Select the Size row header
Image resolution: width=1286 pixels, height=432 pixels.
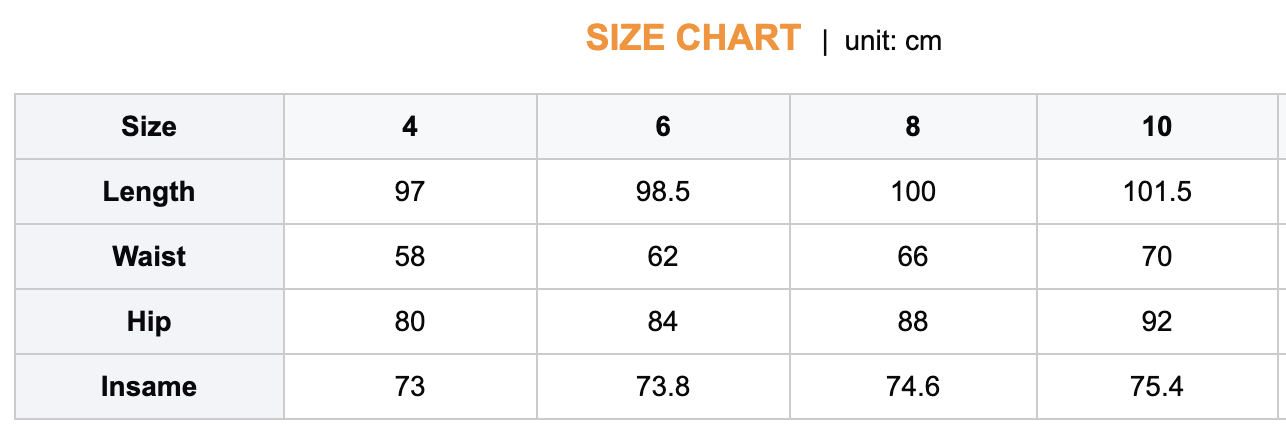(149, 127)
